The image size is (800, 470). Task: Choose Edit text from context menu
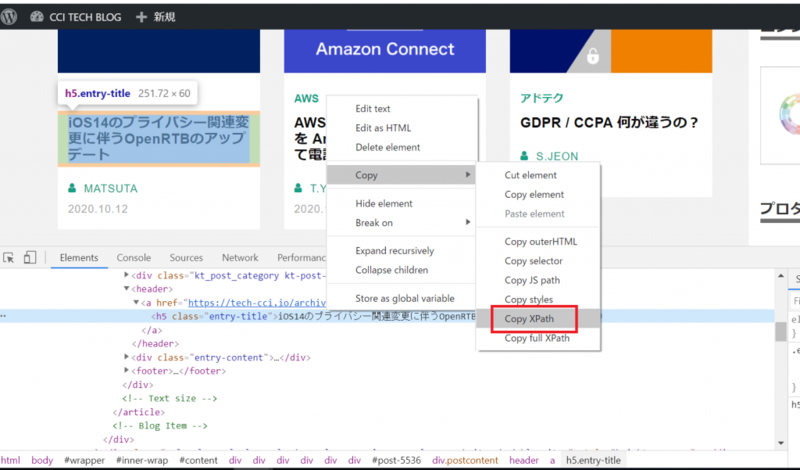pyautogui.click(x=373, y=109)
